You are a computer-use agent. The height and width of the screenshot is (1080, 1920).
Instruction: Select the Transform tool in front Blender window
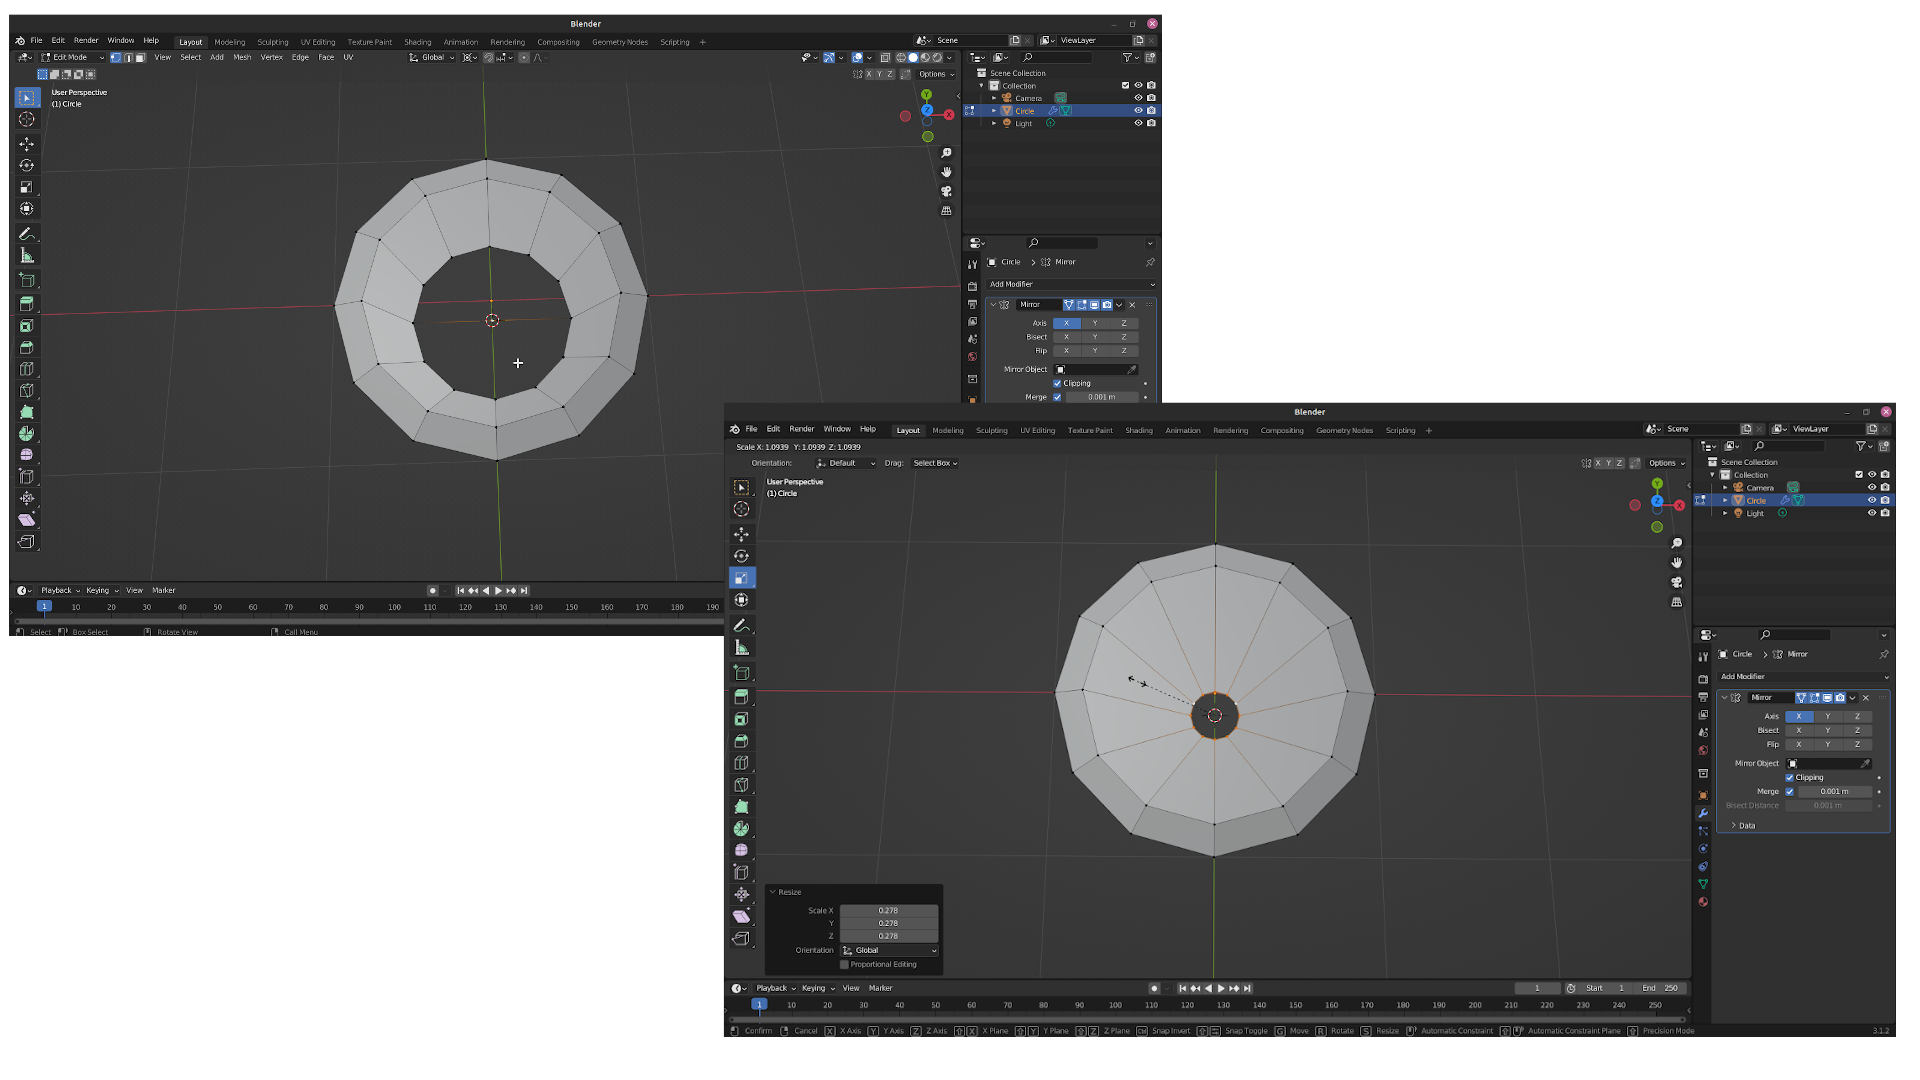click(x=741, y=600)
